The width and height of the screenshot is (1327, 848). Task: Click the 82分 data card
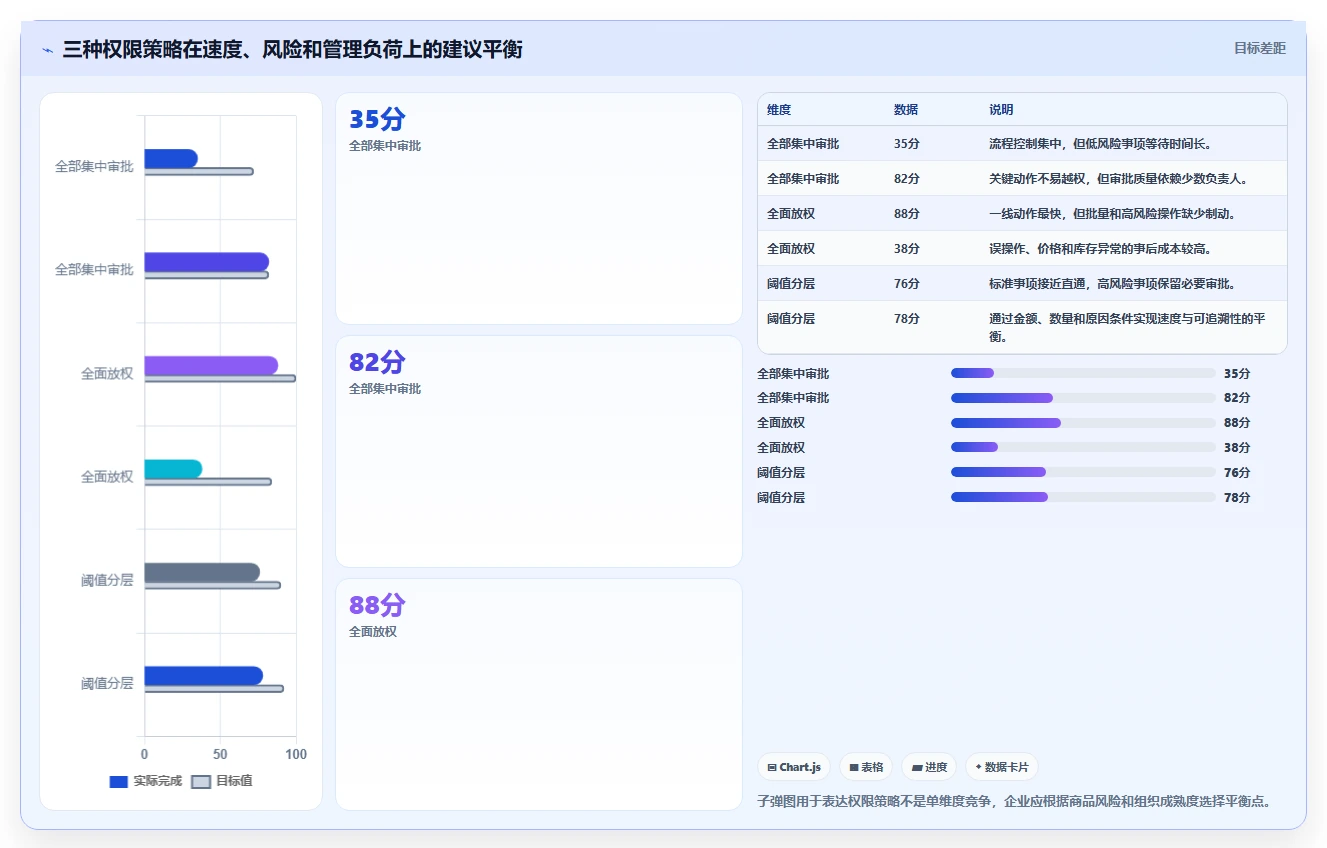pyautogui.click(x=539, y=452)
